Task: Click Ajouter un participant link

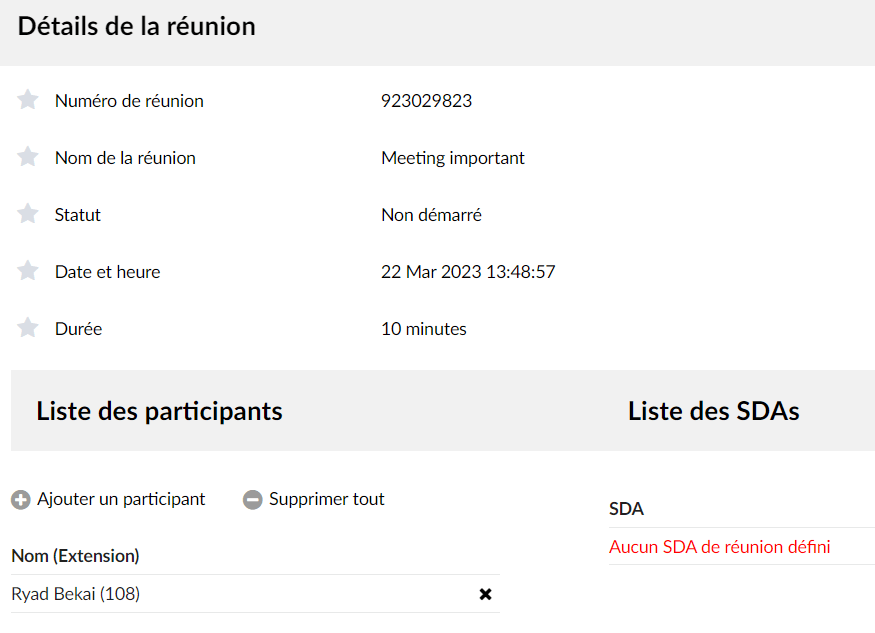Action: 121,499
